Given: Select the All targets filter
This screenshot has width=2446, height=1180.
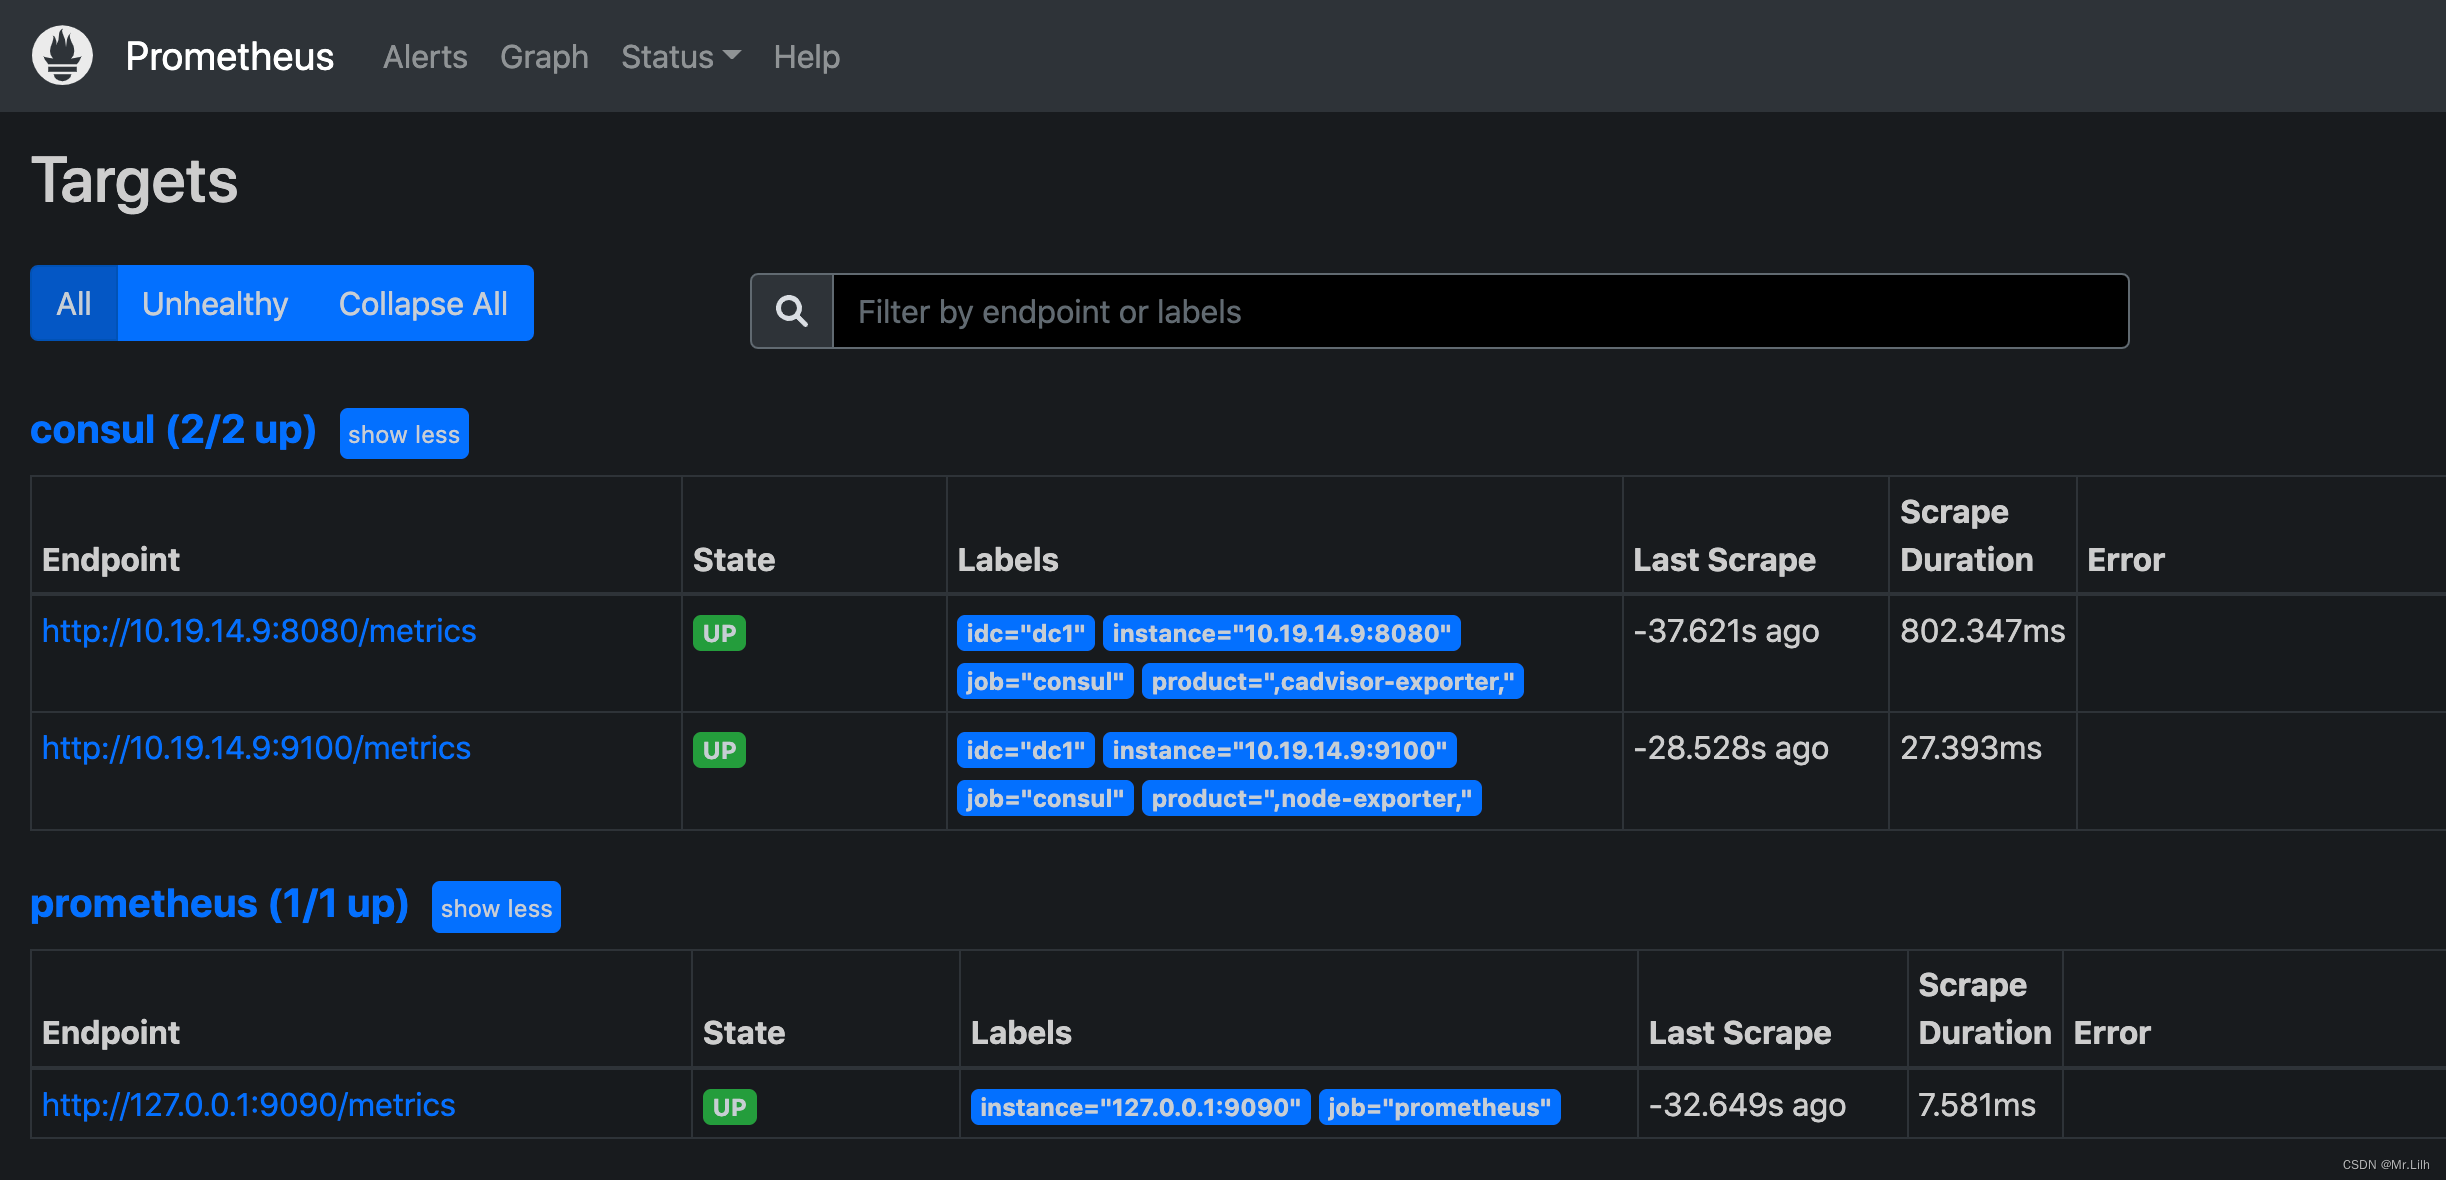Looking at the screenshot, I should click(x=74, y=303).
